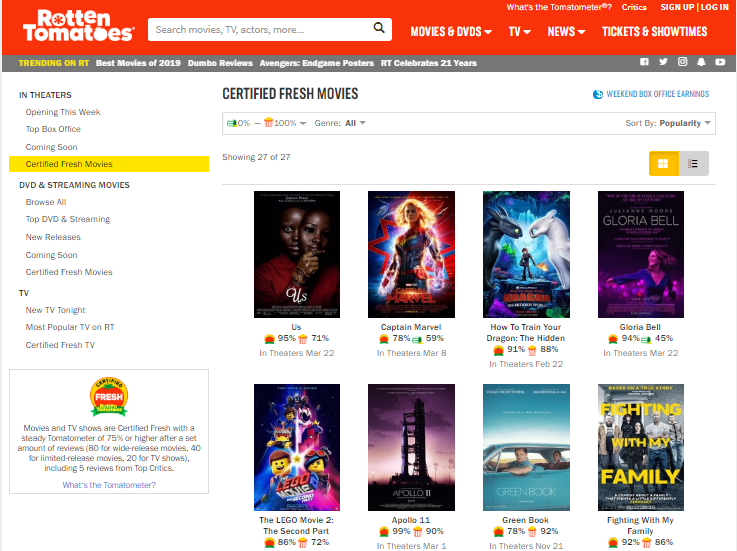Open Dumbo Reviews trending link

click(220, 63)
